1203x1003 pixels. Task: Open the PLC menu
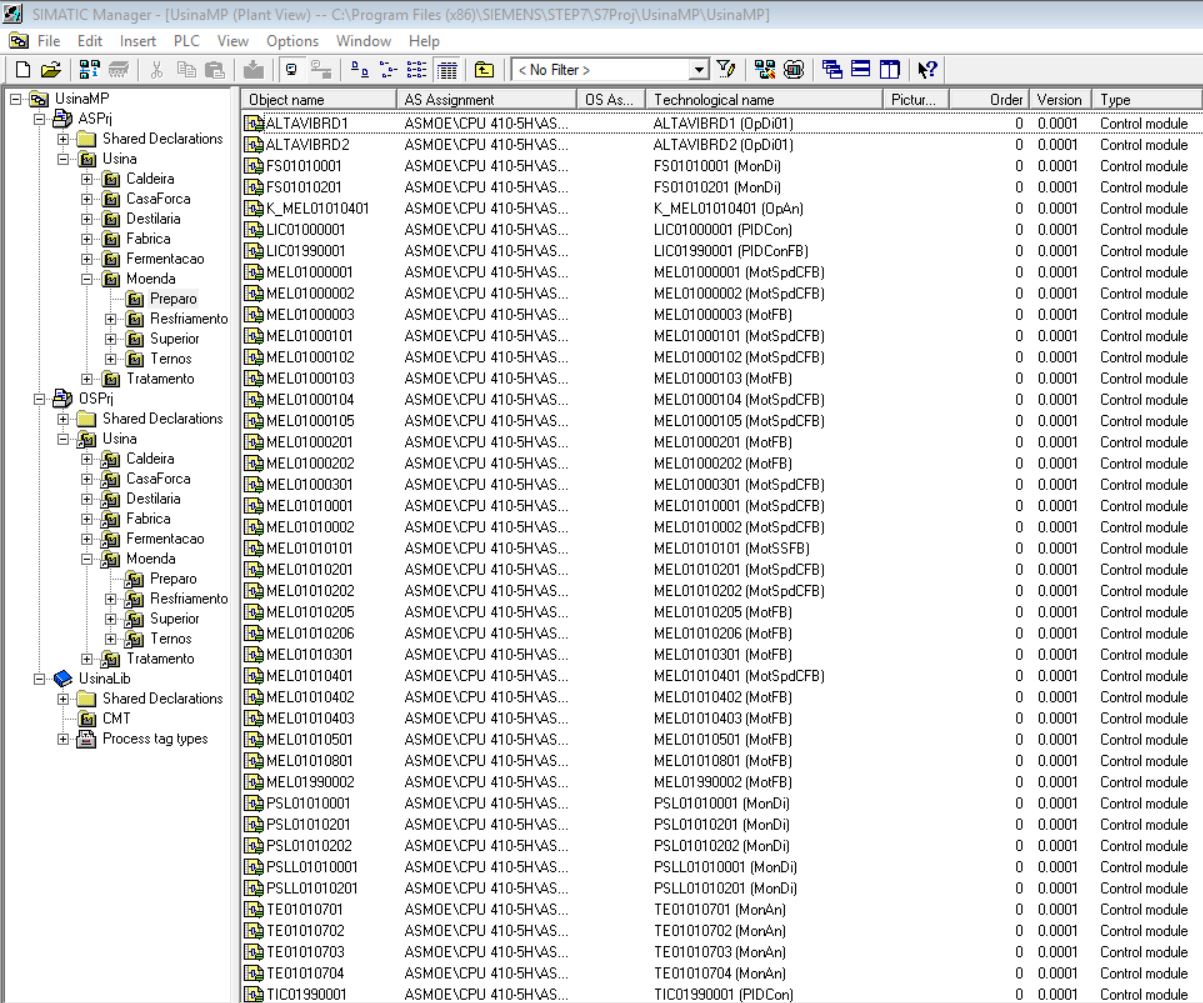[x=187, y=41]
